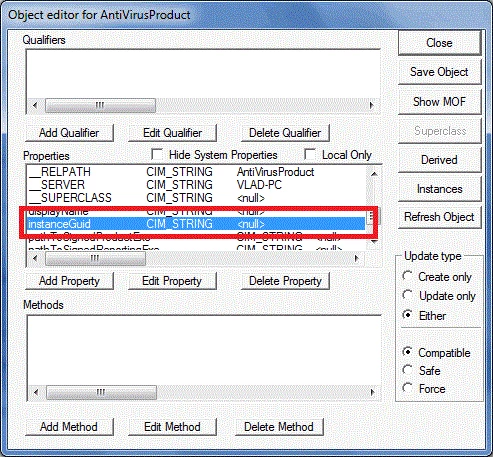This screenshot has height=457, width=493.
Task: Click the VLAD-PC value
Action: (259, 185)
